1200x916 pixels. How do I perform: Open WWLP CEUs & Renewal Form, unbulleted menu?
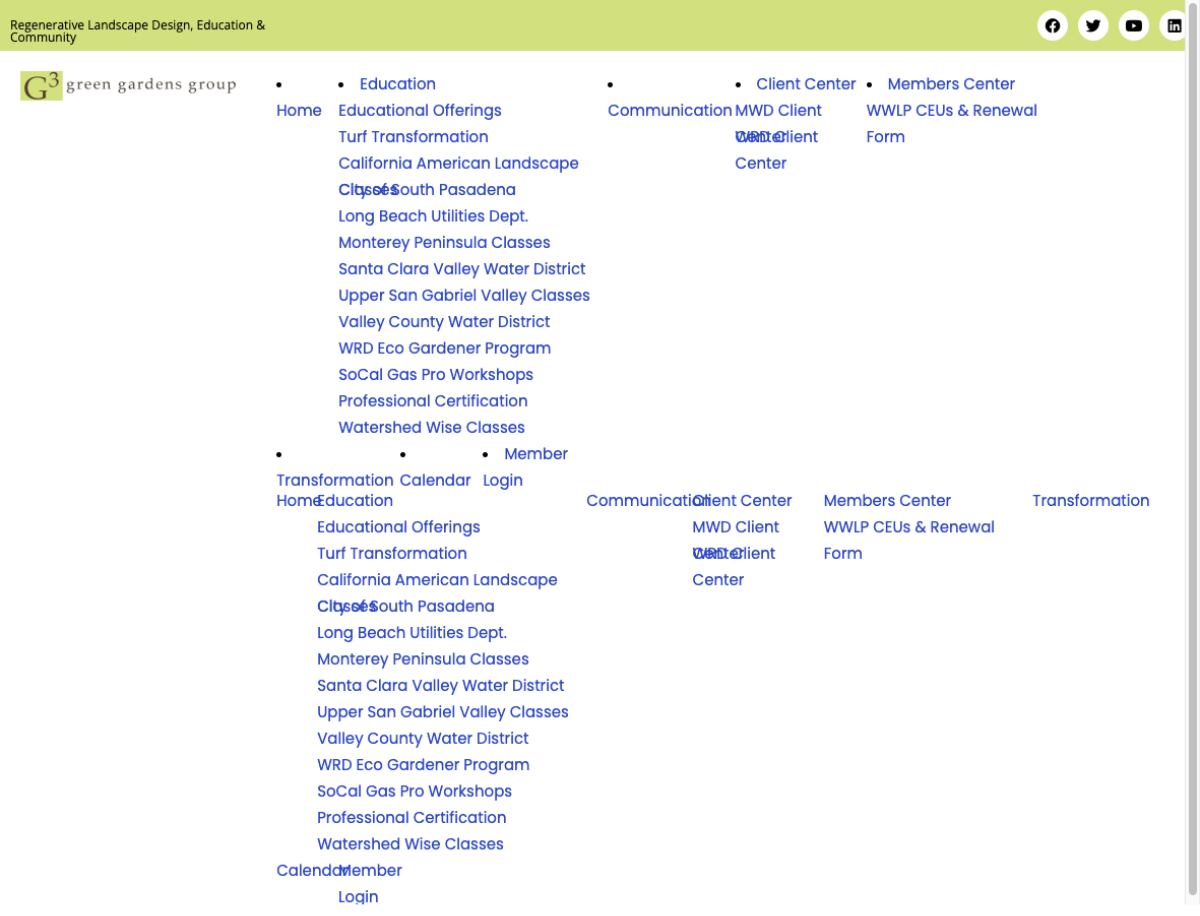909,540
